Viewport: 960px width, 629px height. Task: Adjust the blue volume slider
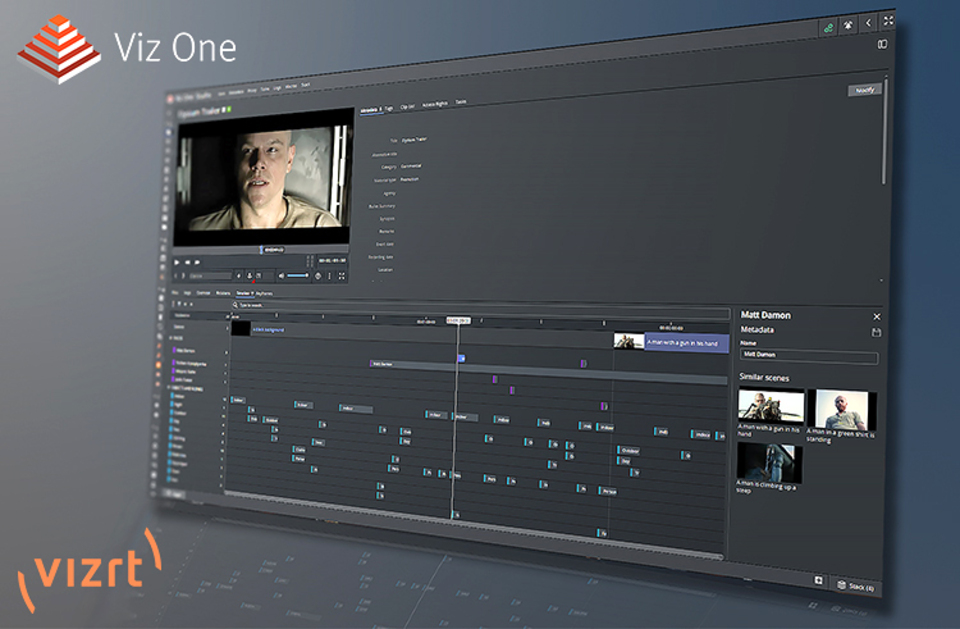pyautogui.click(x=297, y=275)
